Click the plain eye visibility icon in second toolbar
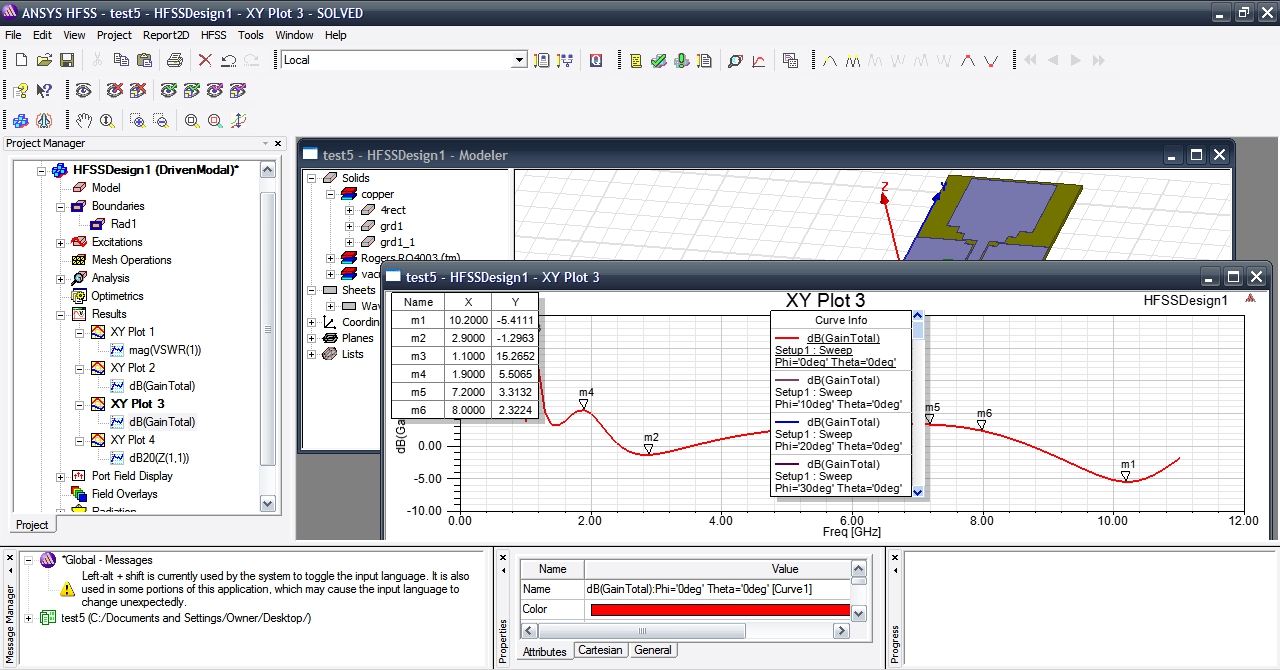Image resolution: width=1280 pixels, height=670 pixels. [x=84, y=91]
